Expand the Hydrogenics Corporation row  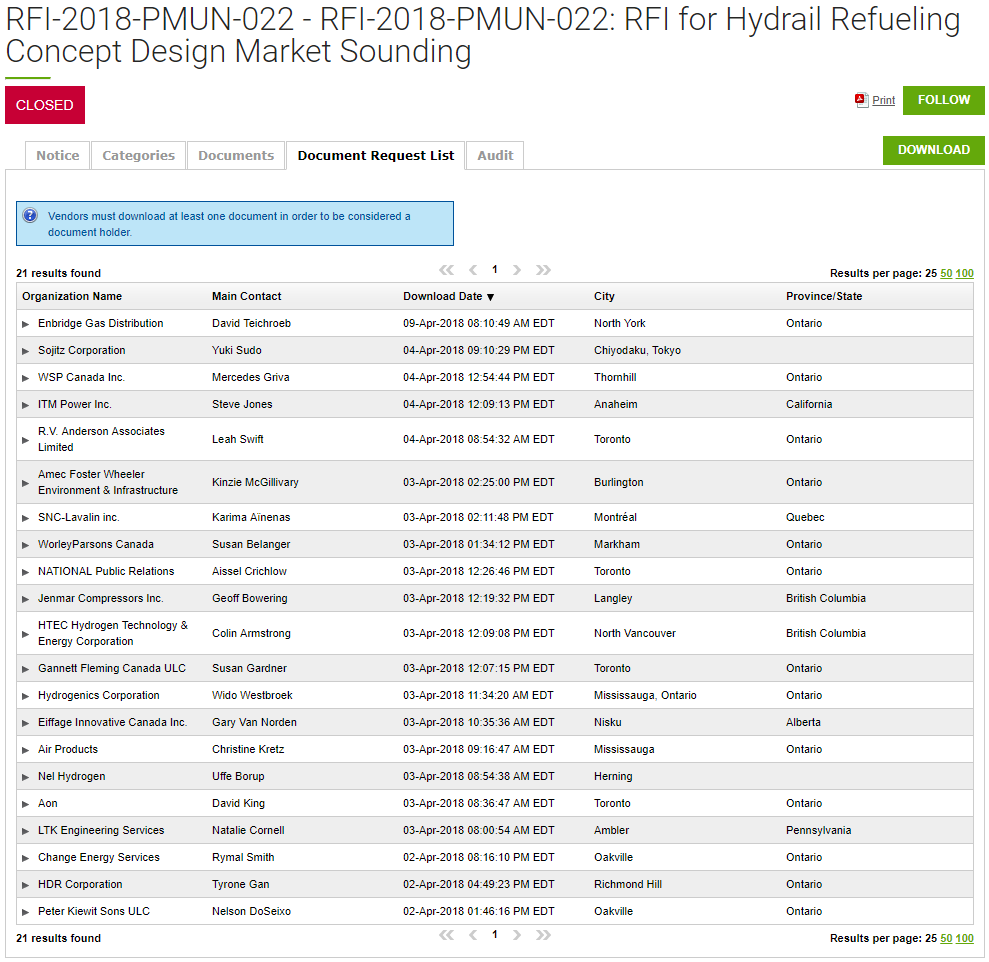coord(25,696)
